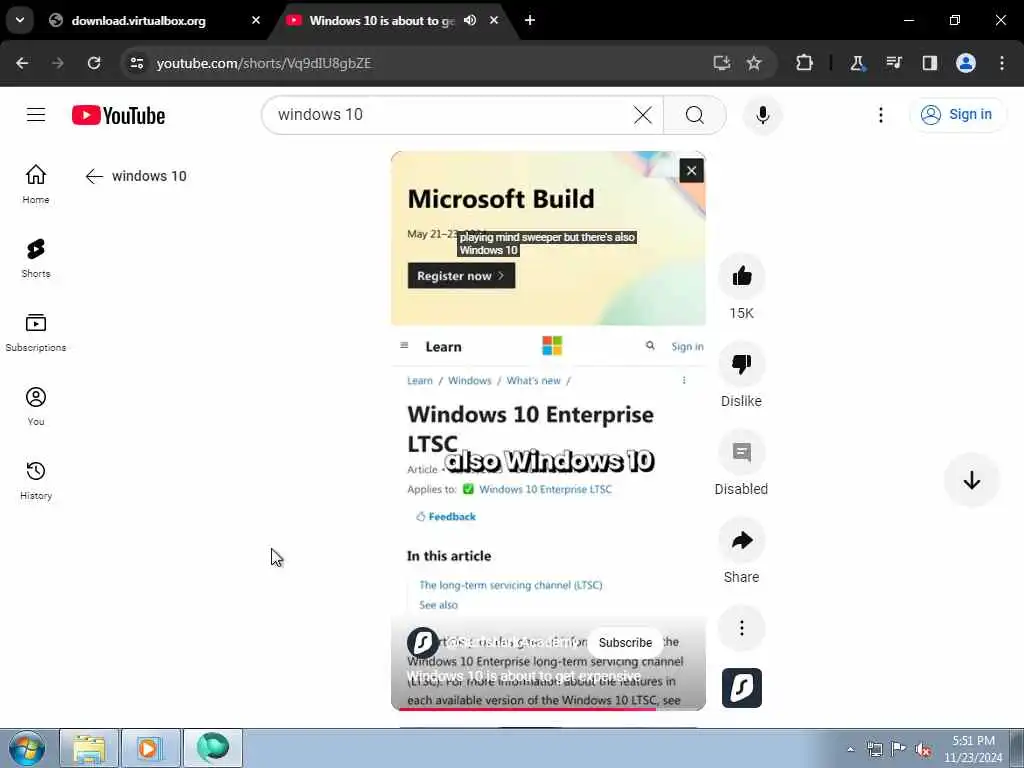Open media controls in toolbar
This screenshot has width=1024, height=768.
click(894, 63)
